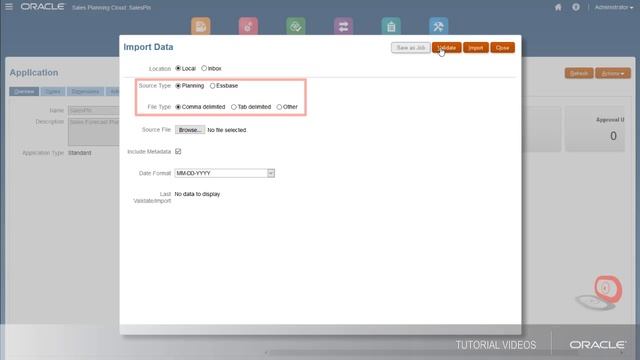Click 'No data to display' text
The width and height of the screenshot is (640, 360).
click(197, 194)
